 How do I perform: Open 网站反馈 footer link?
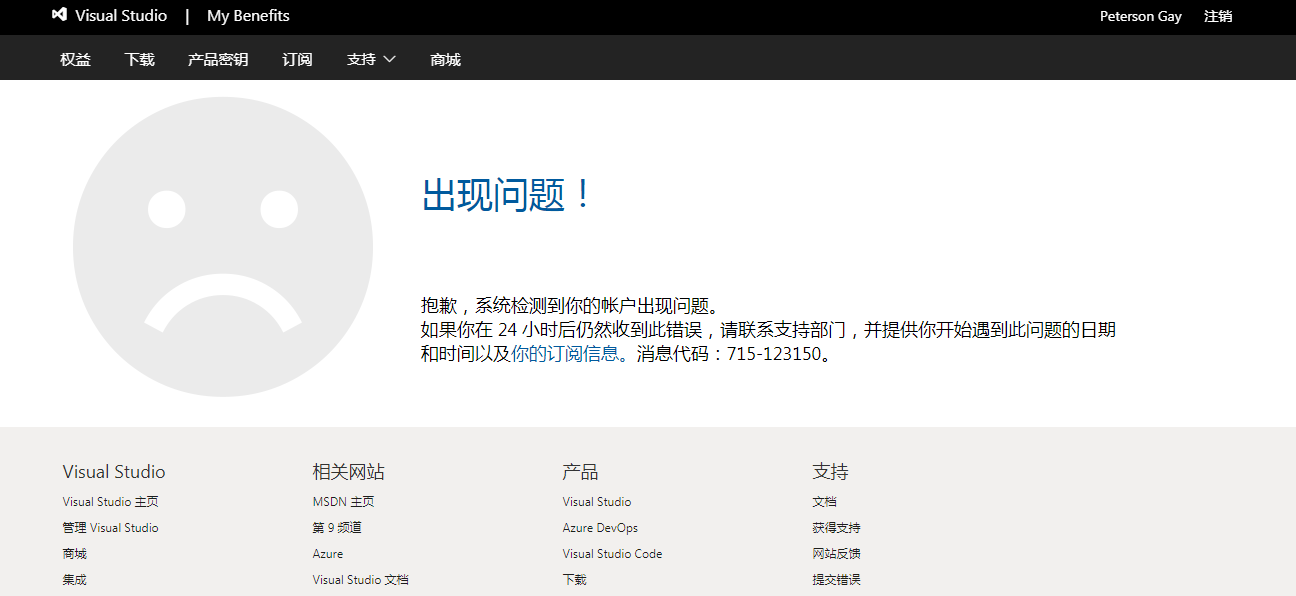tap(836, 554)
